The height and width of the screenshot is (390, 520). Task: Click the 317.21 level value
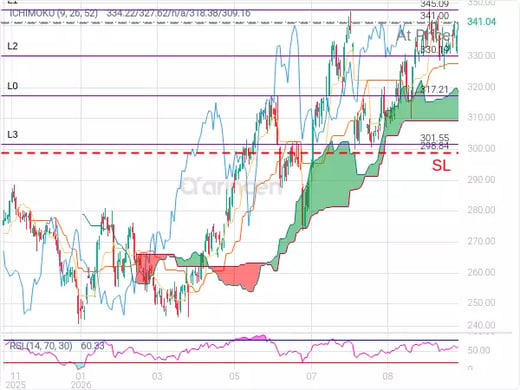point(434,89)
